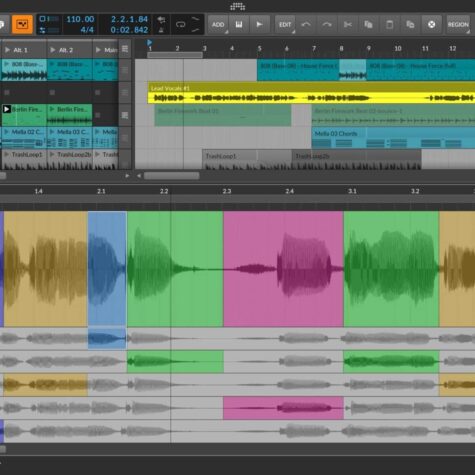The image size is (475, 475).
Task: Click the transport play button in toolbar
Action: pos(259,24)
